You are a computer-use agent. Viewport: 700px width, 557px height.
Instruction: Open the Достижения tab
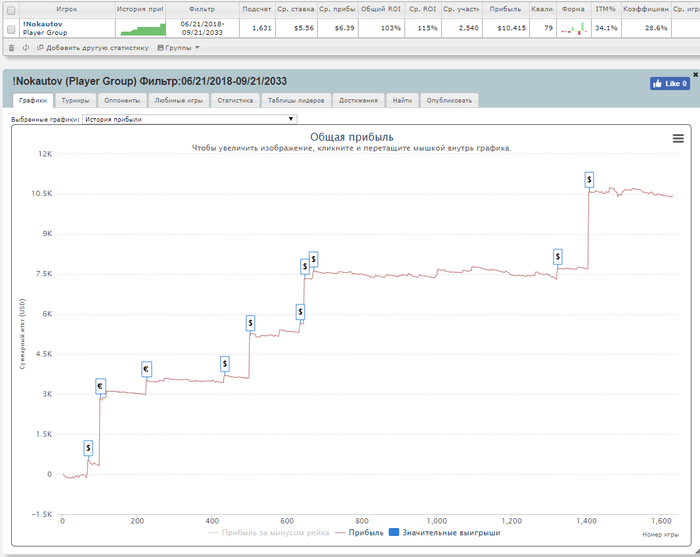(x=358, y=100)
